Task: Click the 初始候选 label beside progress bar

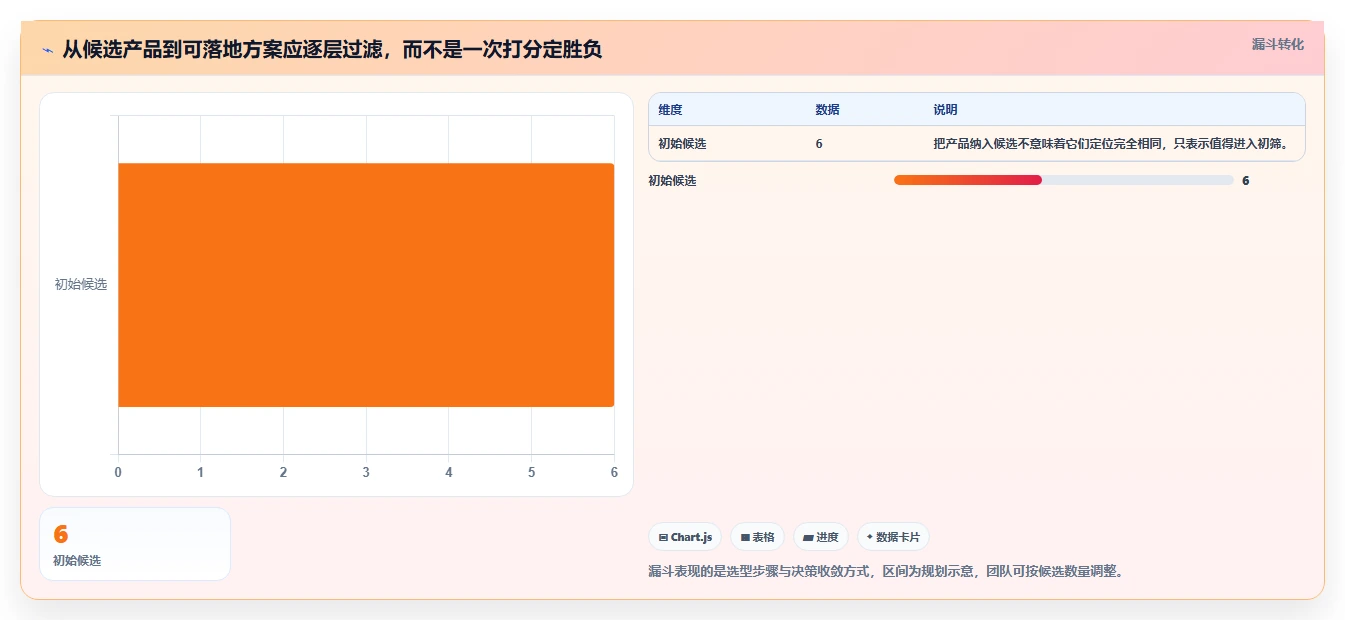Action: coord(672,181)
